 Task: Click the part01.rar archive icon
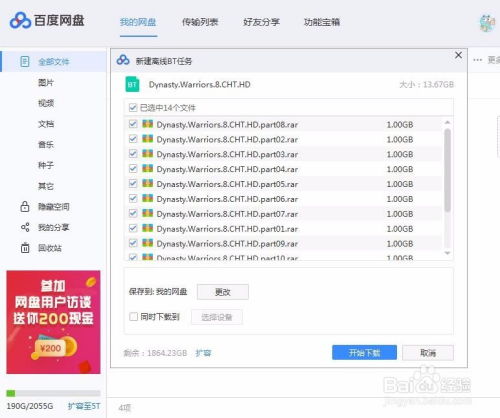(147, 228)
